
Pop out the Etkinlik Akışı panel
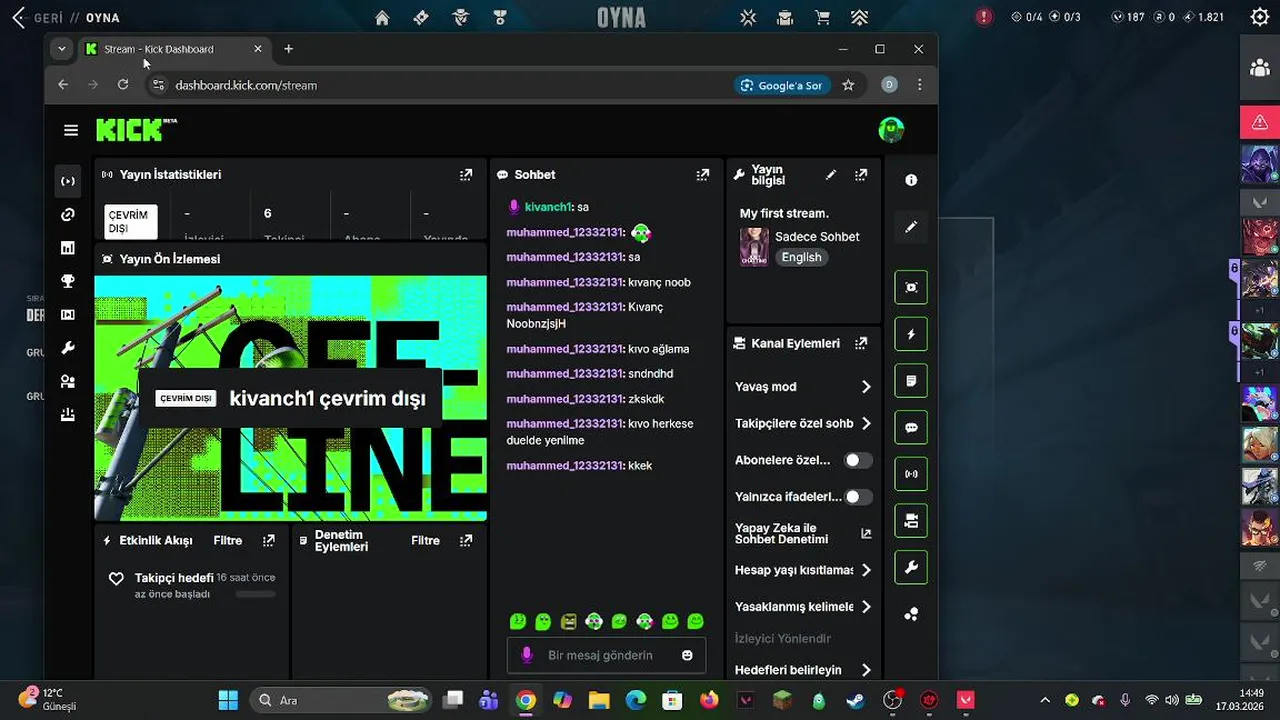[269, 540]
